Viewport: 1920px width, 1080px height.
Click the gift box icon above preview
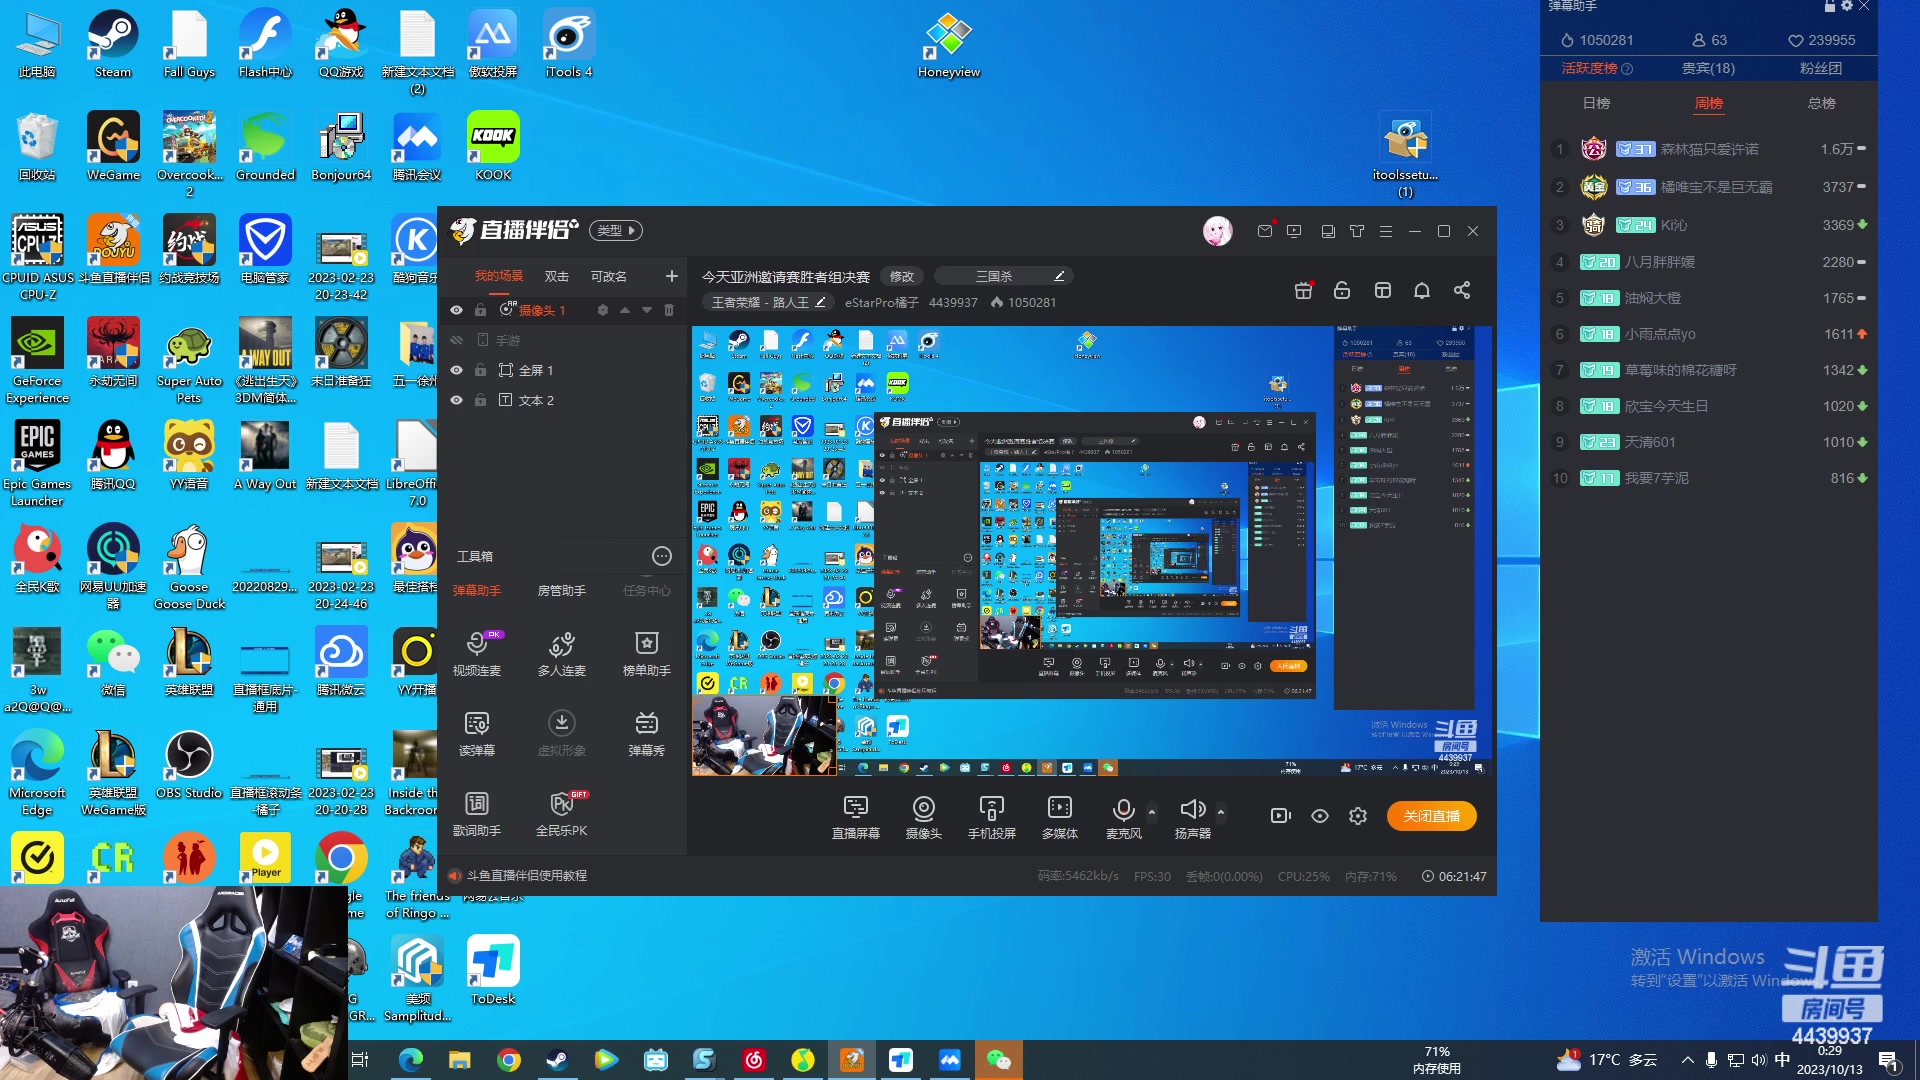[x=1303, y=290]
